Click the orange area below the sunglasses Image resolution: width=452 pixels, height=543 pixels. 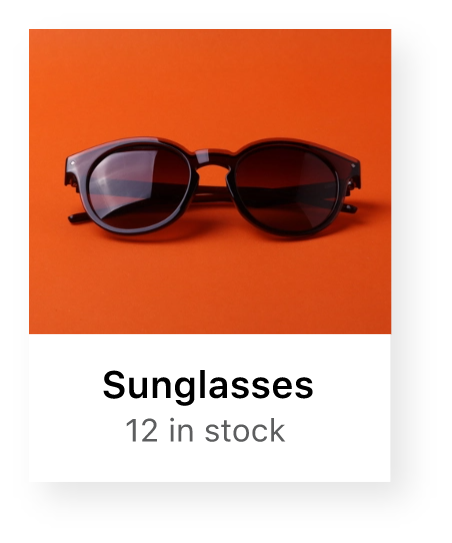click(x=210, y=287)
